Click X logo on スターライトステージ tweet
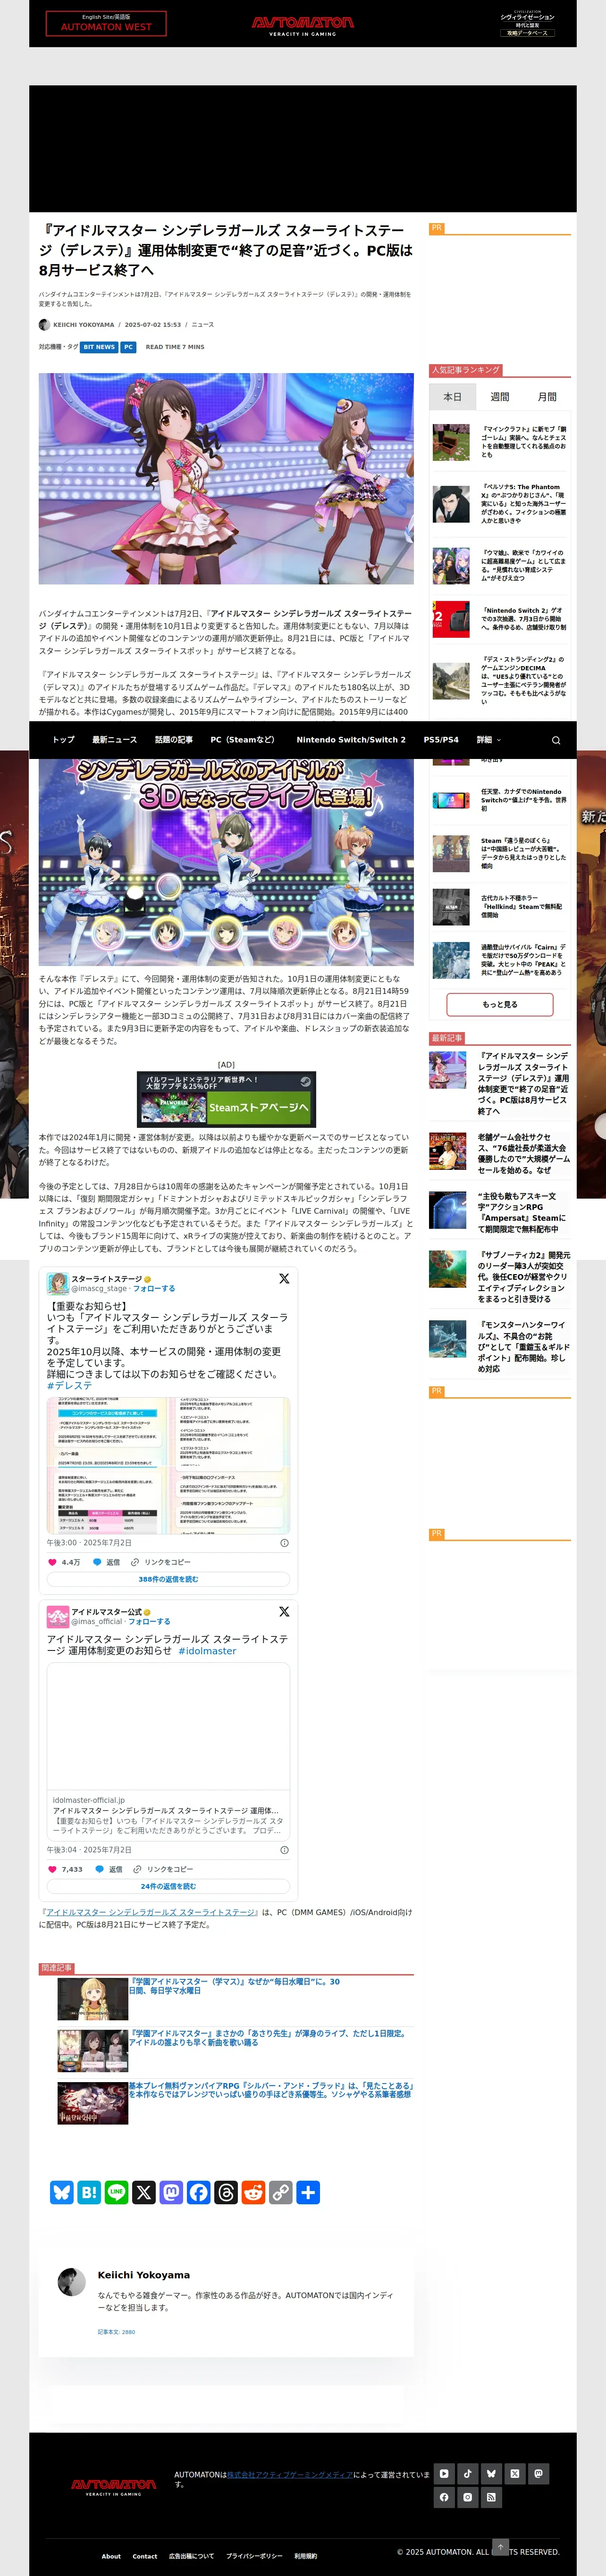The image size is (606, 2576). tap(284, 1278)
